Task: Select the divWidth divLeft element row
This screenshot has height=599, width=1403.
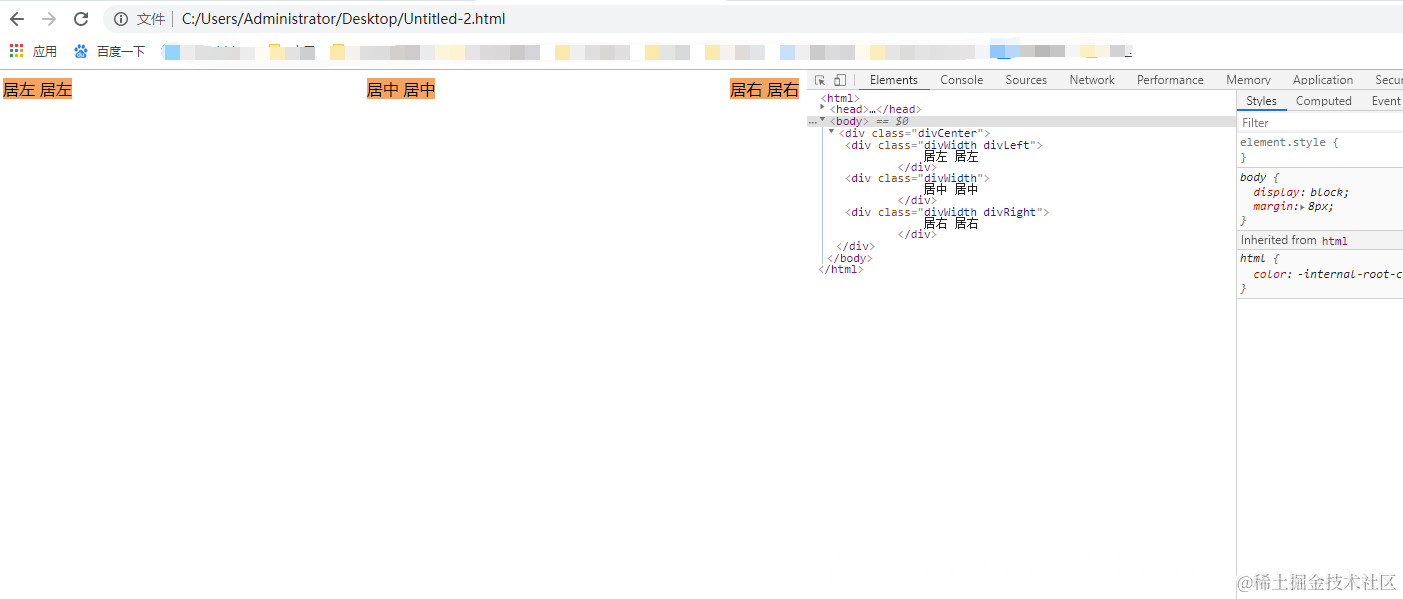Action: point(944,145)
